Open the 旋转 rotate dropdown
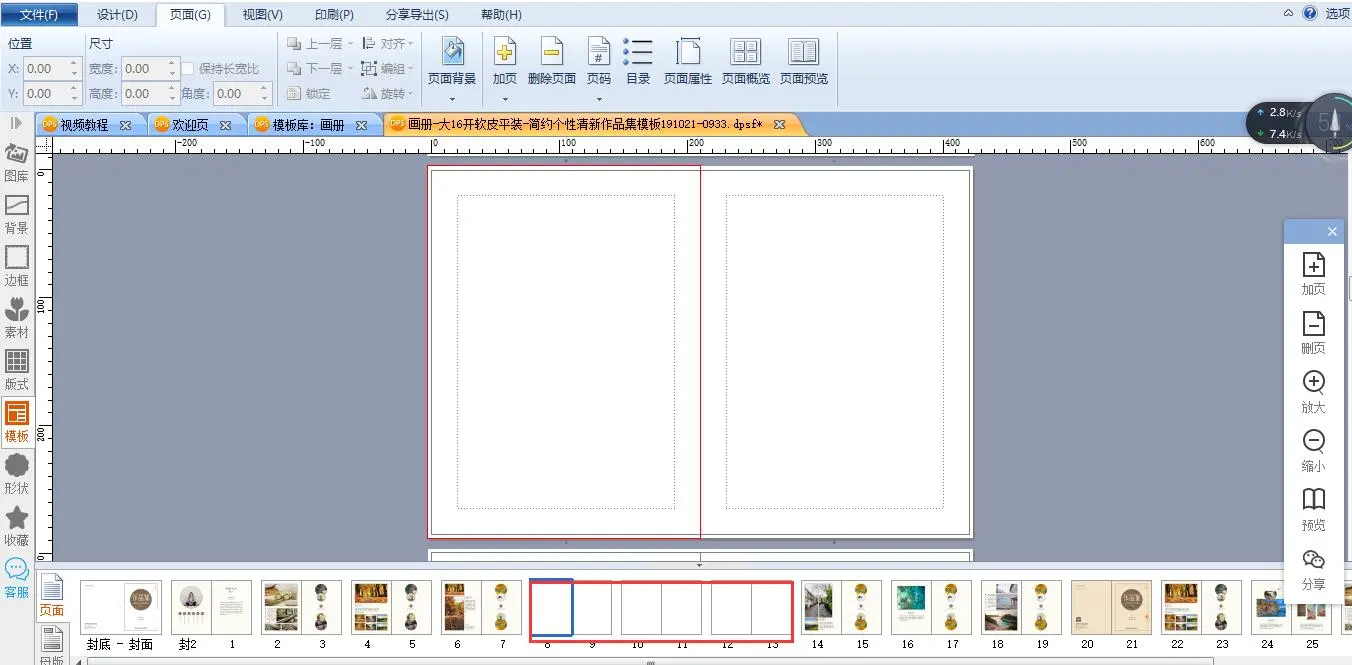 pos(387,94)
